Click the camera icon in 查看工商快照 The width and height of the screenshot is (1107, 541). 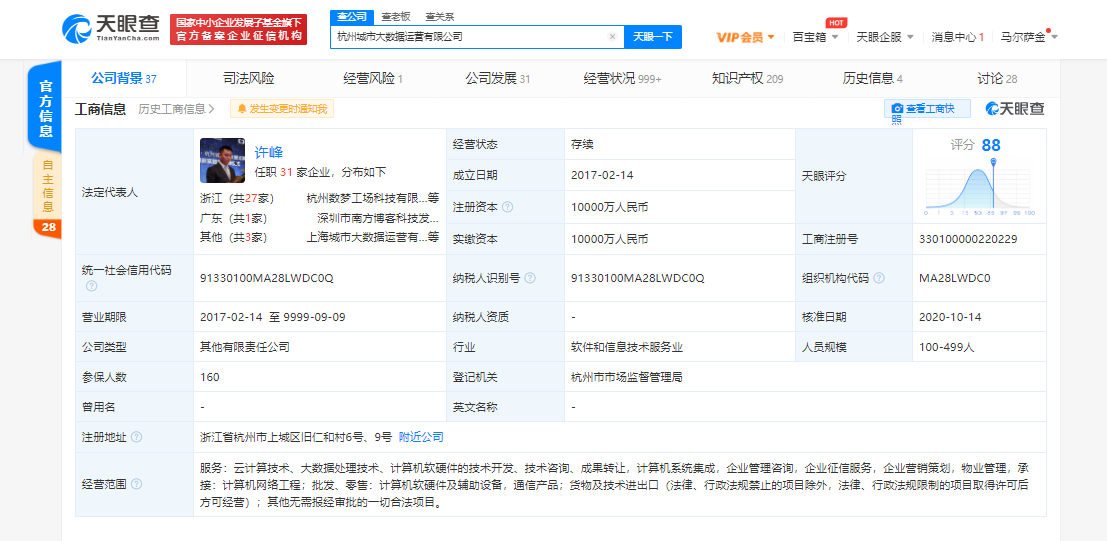tap(897, 109)
